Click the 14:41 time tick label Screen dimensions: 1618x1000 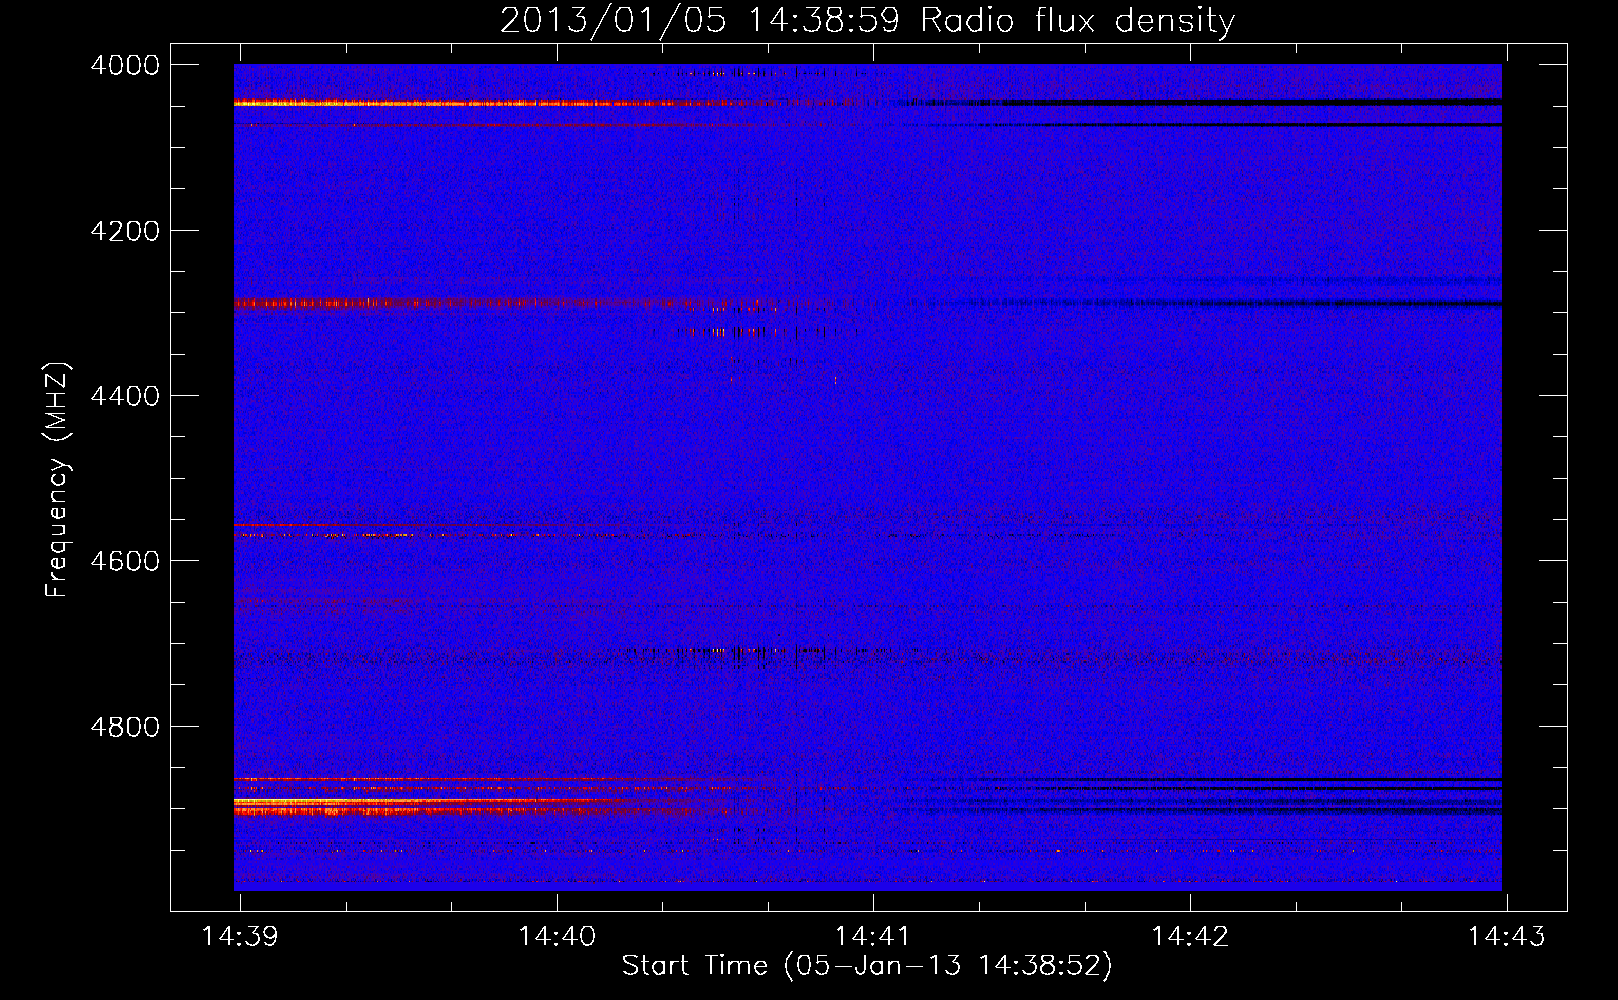[x=873, y=937]
